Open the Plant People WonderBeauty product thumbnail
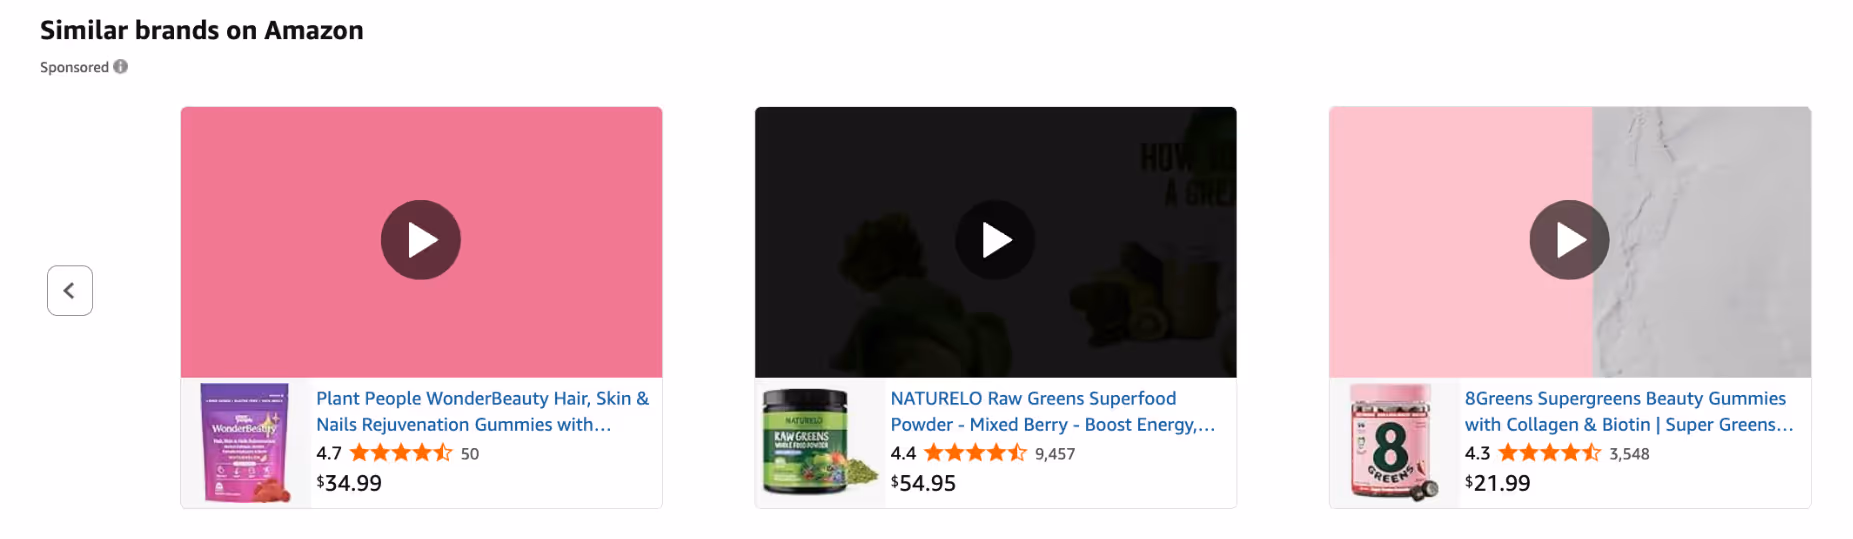1853x539 pixels. [x=246, y=443]
